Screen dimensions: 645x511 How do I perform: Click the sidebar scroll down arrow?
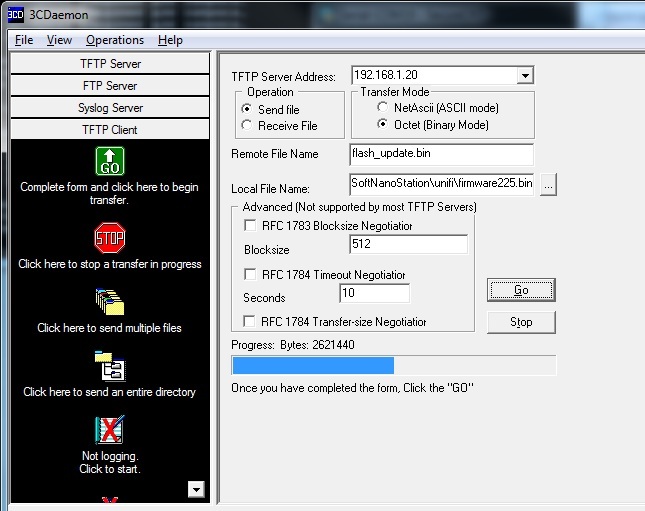pyautogui.click(x=196, y=489)
